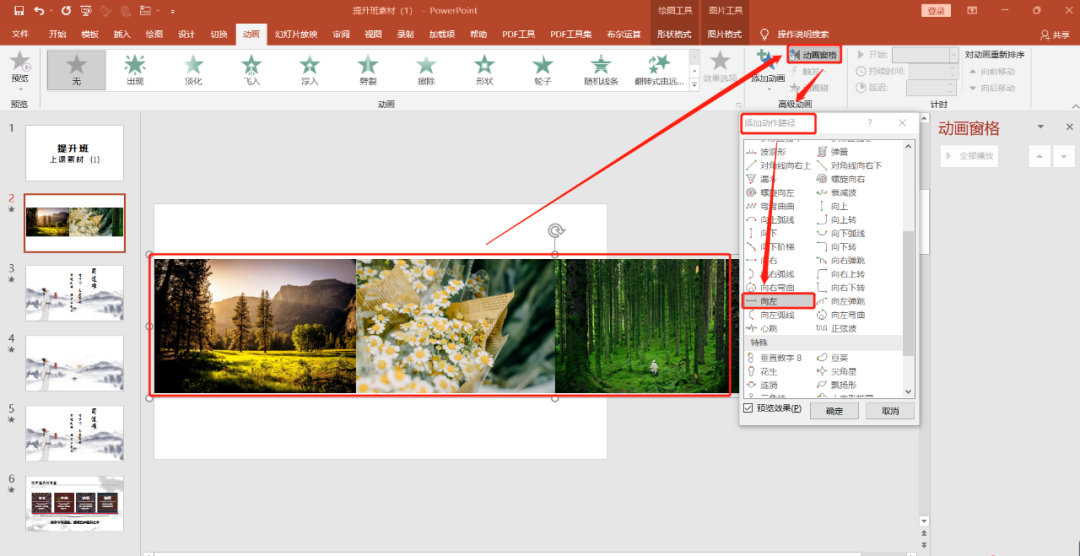This screenshot has height=556, width=1080.
Task: Click the help question mark in dialog
Action: (869, 123)
